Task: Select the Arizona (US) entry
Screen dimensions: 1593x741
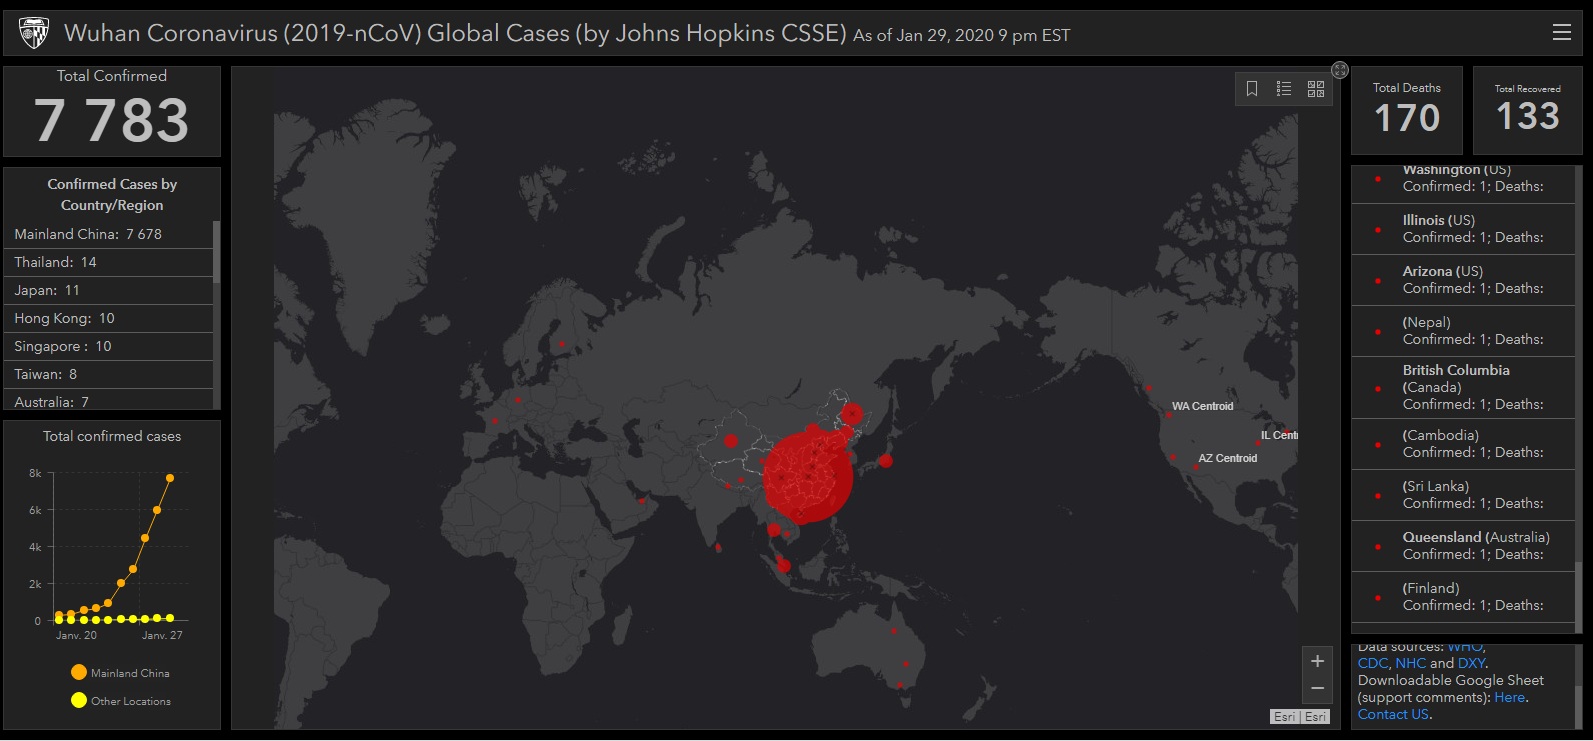Action: click(x=1463, y=280)
